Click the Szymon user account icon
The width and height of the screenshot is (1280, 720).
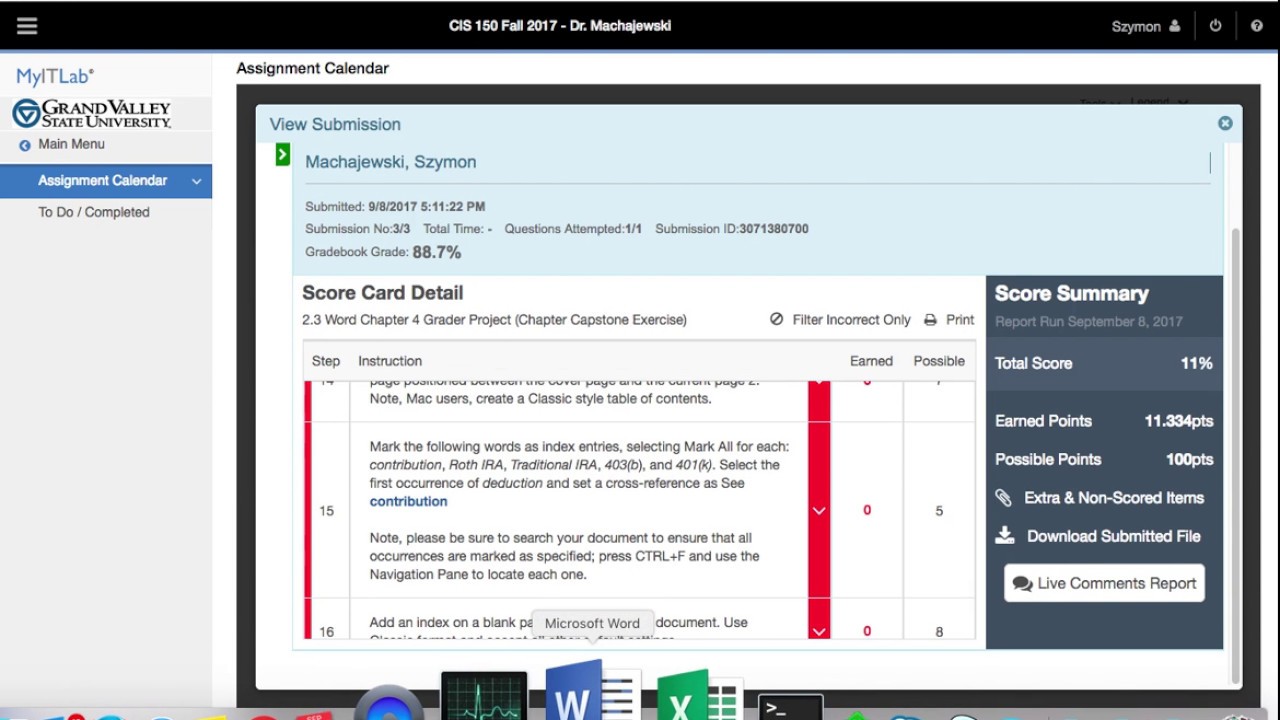(1174, 26)
